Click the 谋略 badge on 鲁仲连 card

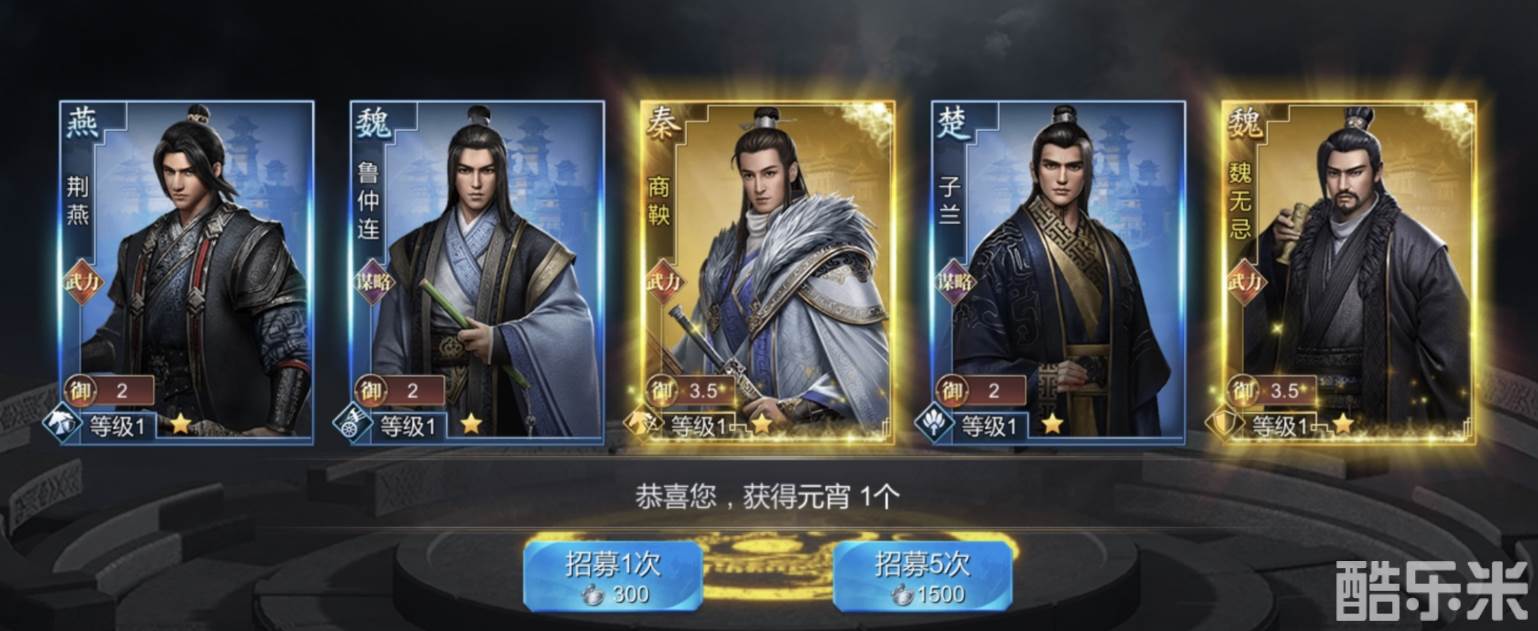coord(375,282)
